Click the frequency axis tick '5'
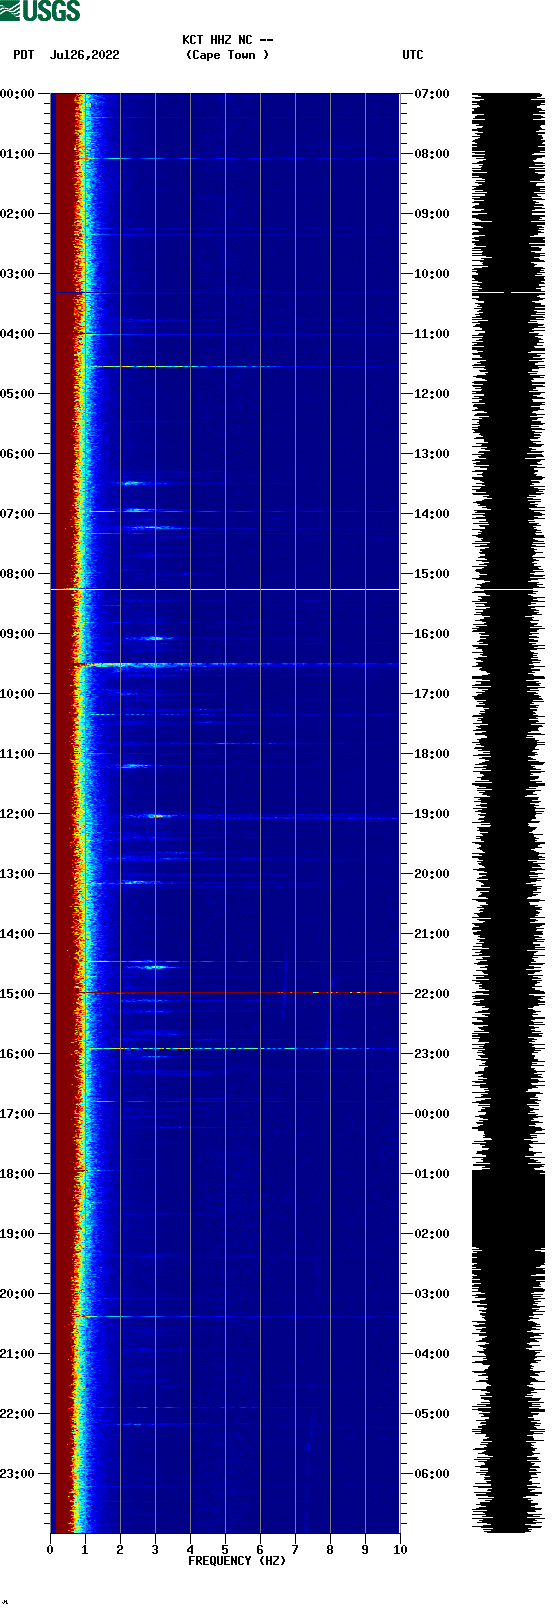 (225, 1550)
